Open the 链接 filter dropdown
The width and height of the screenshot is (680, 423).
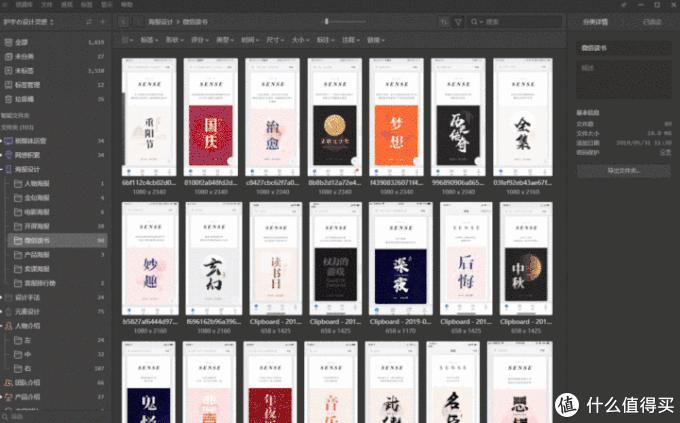(x=376, y=40)
